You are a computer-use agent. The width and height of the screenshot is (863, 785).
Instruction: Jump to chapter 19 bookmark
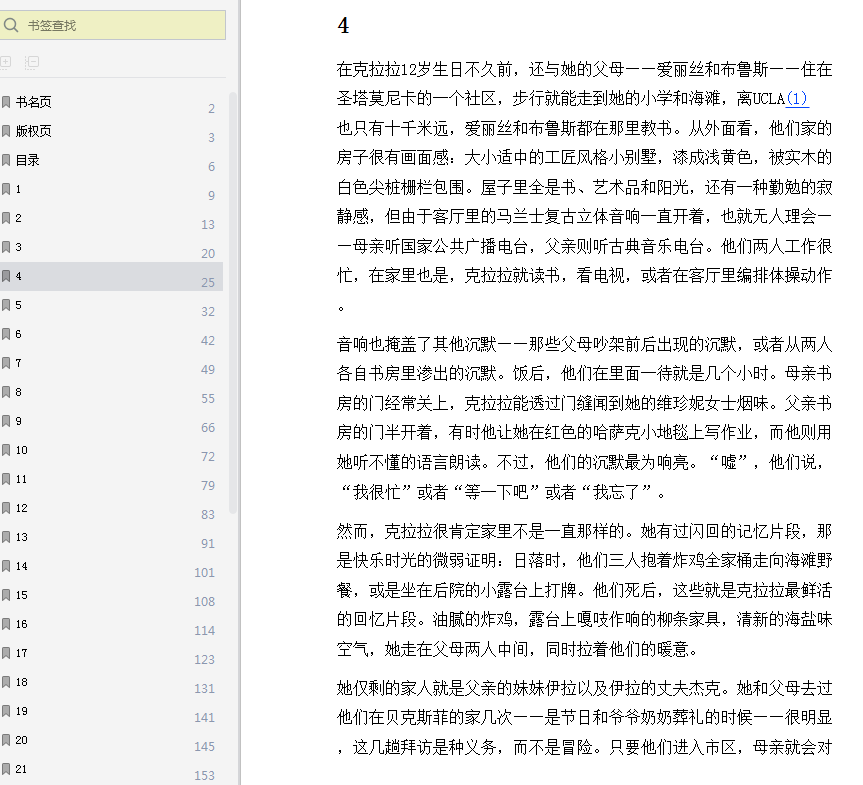click(x=110, y=711)
